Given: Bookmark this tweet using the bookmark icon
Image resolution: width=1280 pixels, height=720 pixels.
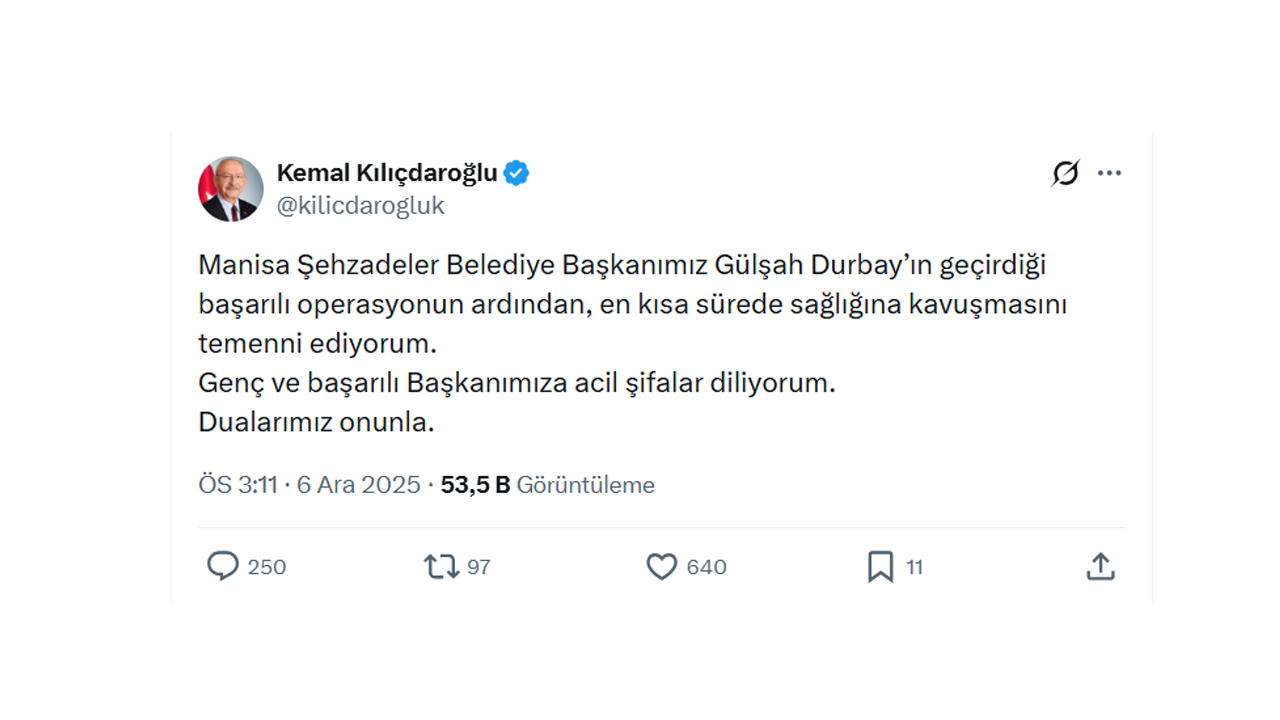Looking at the screenshot, I should coord(880,567).
